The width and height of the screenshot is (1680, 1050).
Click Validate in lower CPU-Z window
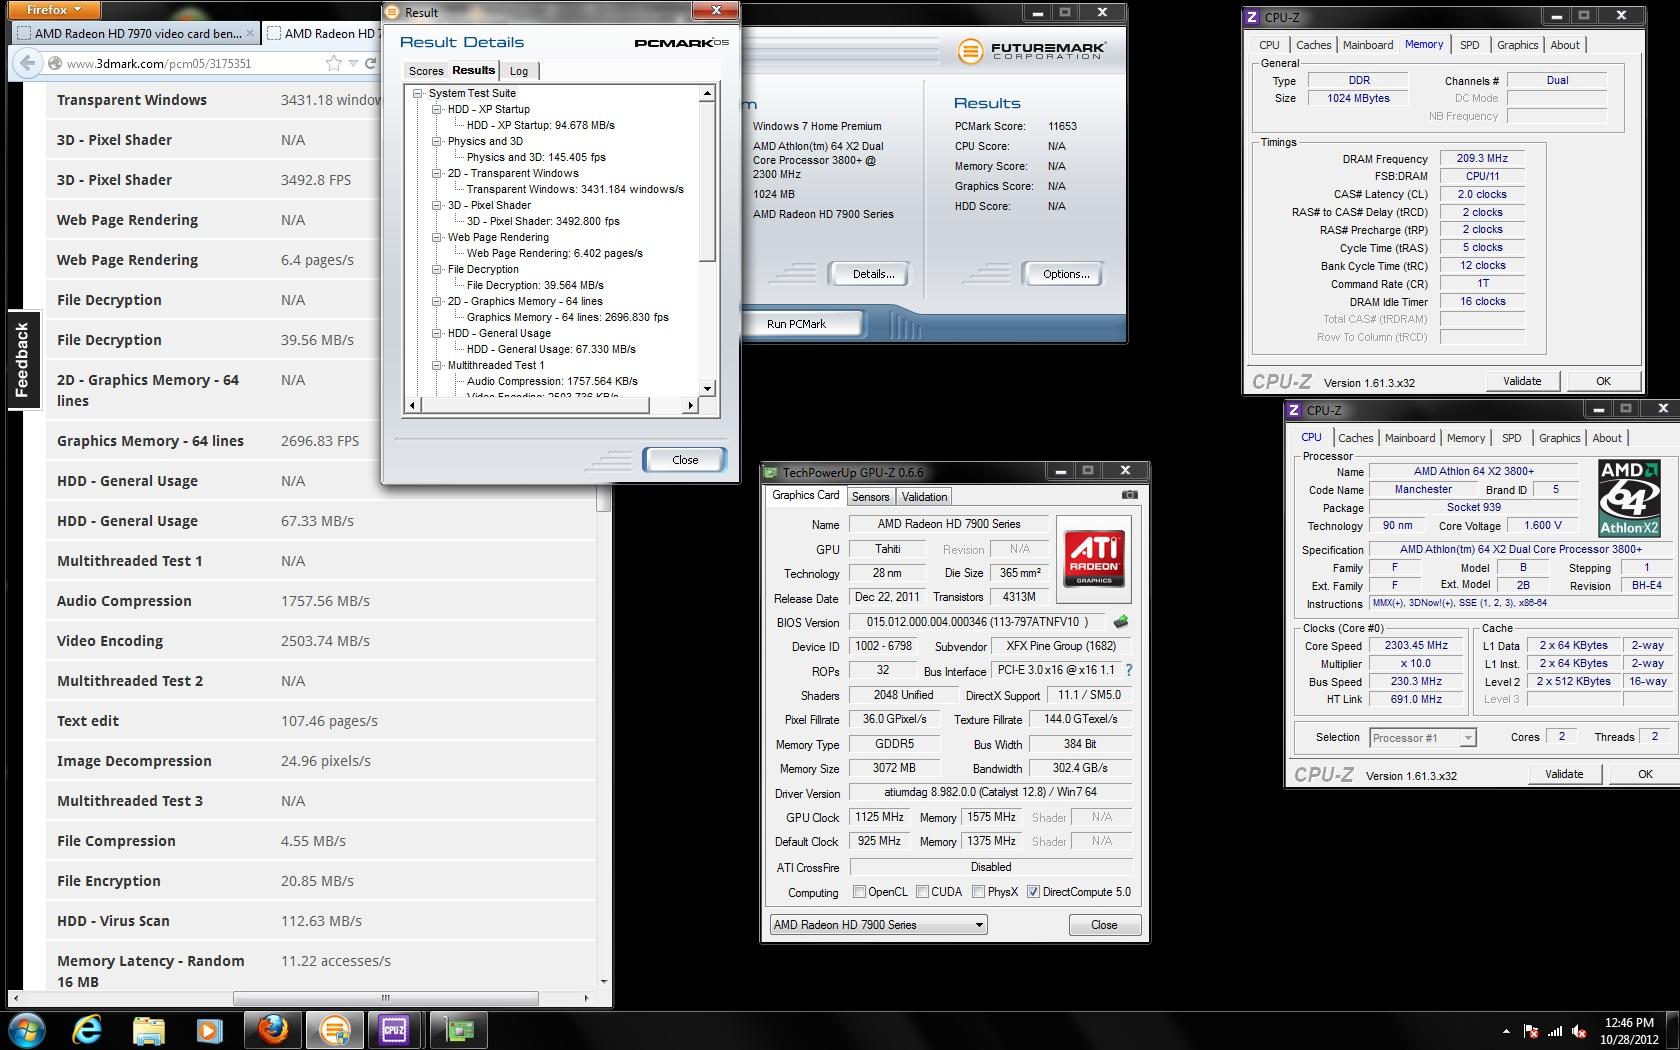[x=1564, y=774]
